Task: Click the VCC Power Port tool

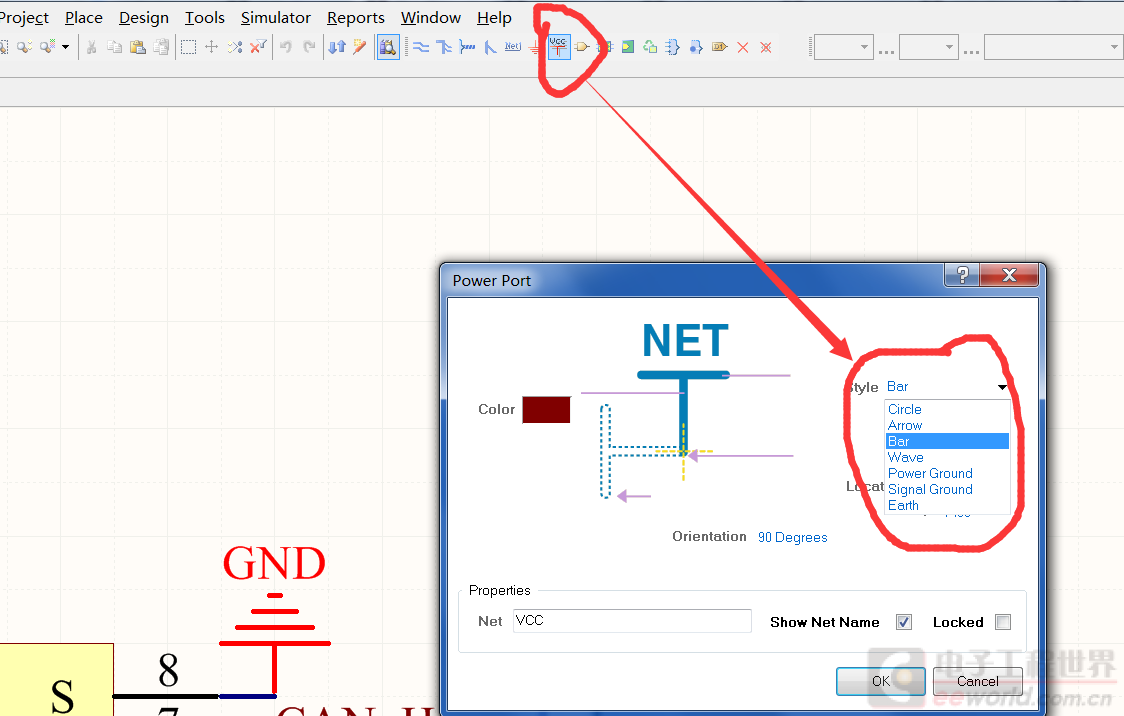Action: click(x=558, y=47)
